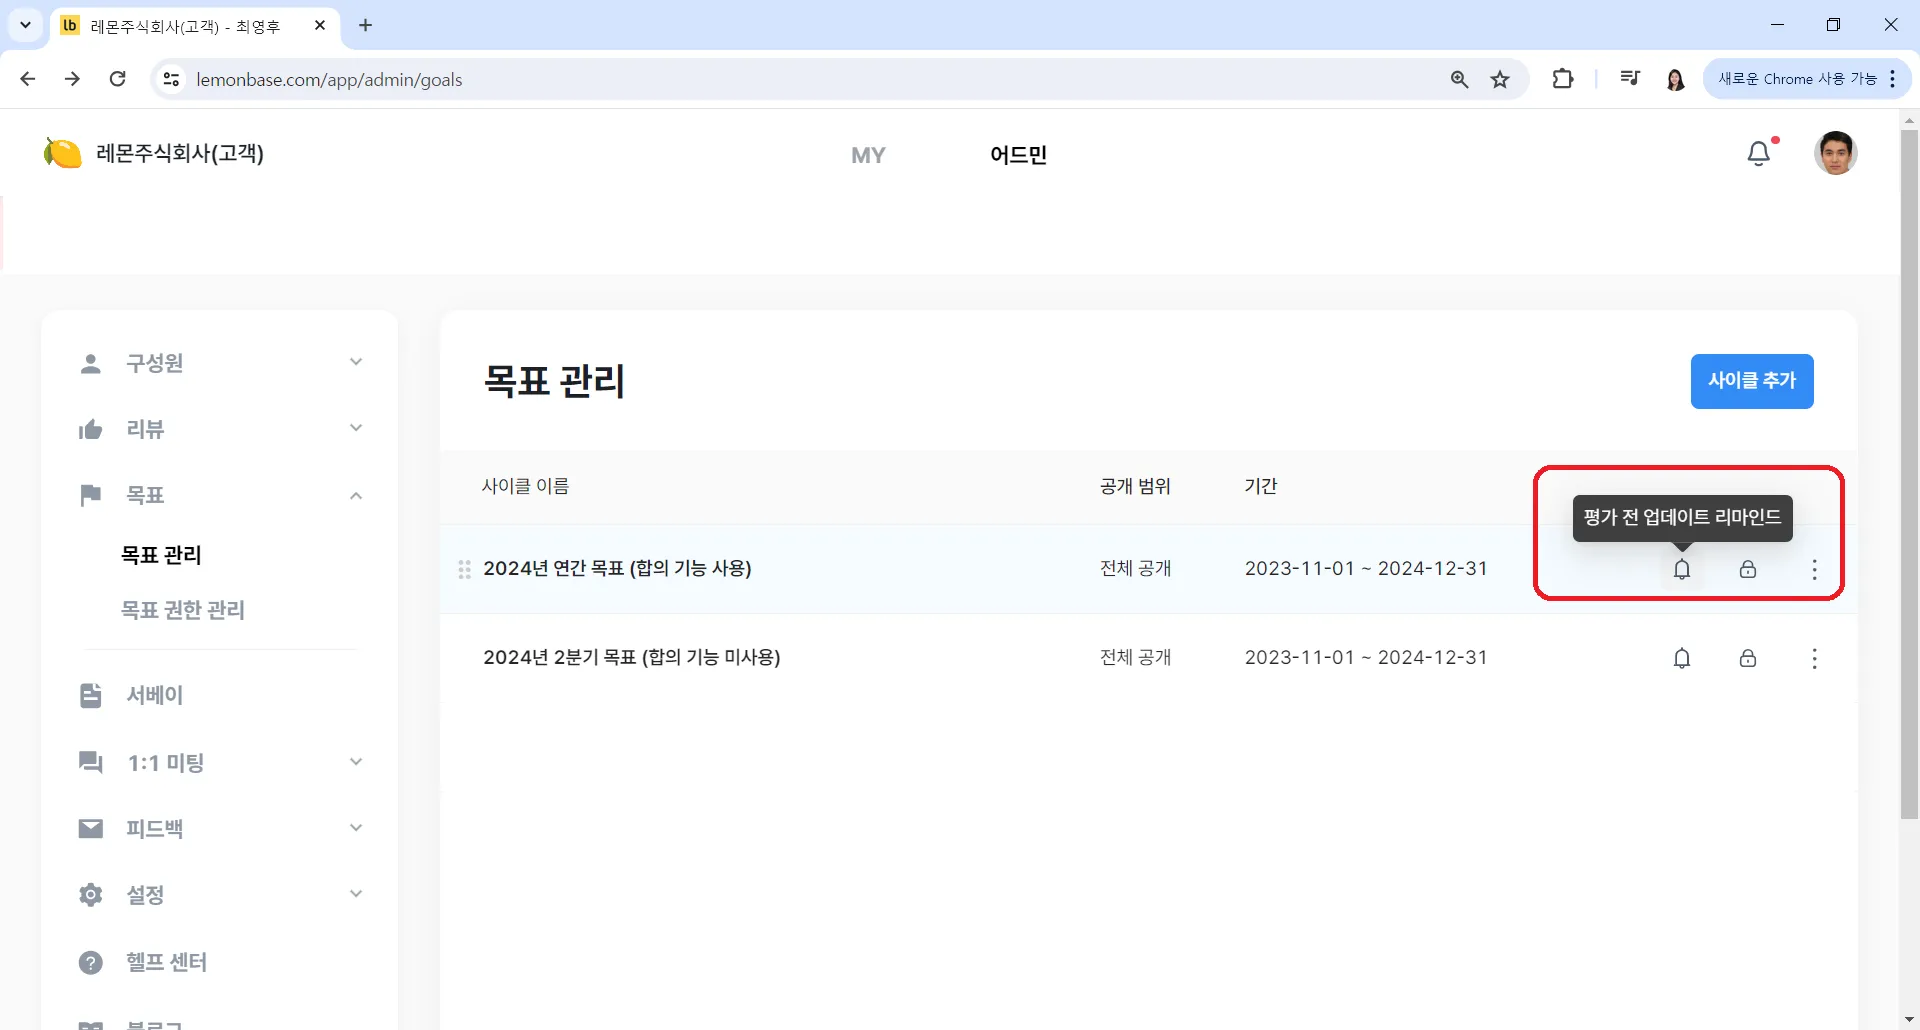Bookmark this page with star icon

tap(1500, 79)
